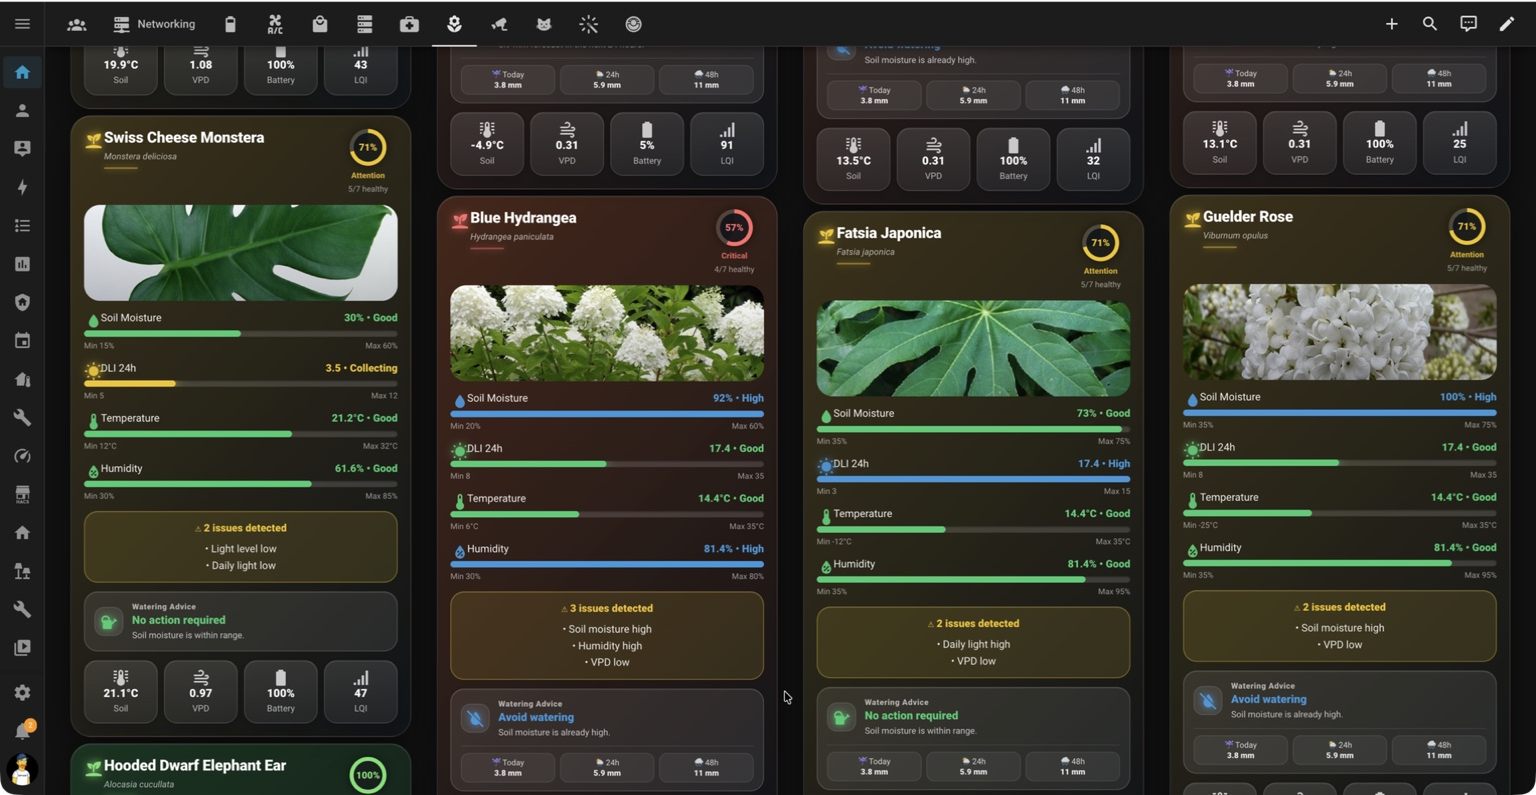Click Fatsia Japonica 'Daily light high' issue
The height and width of the screenshot is (795, 1536).
(975, 644)
